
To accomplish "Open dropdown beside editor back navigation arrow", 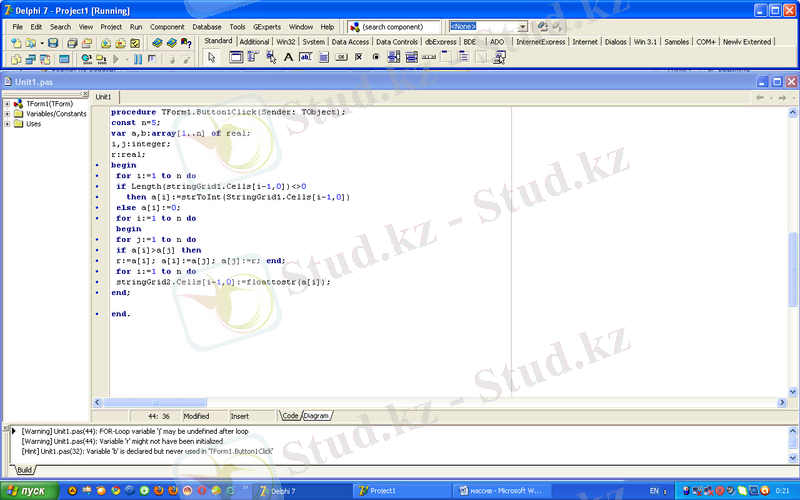I will tap(771, 97).
